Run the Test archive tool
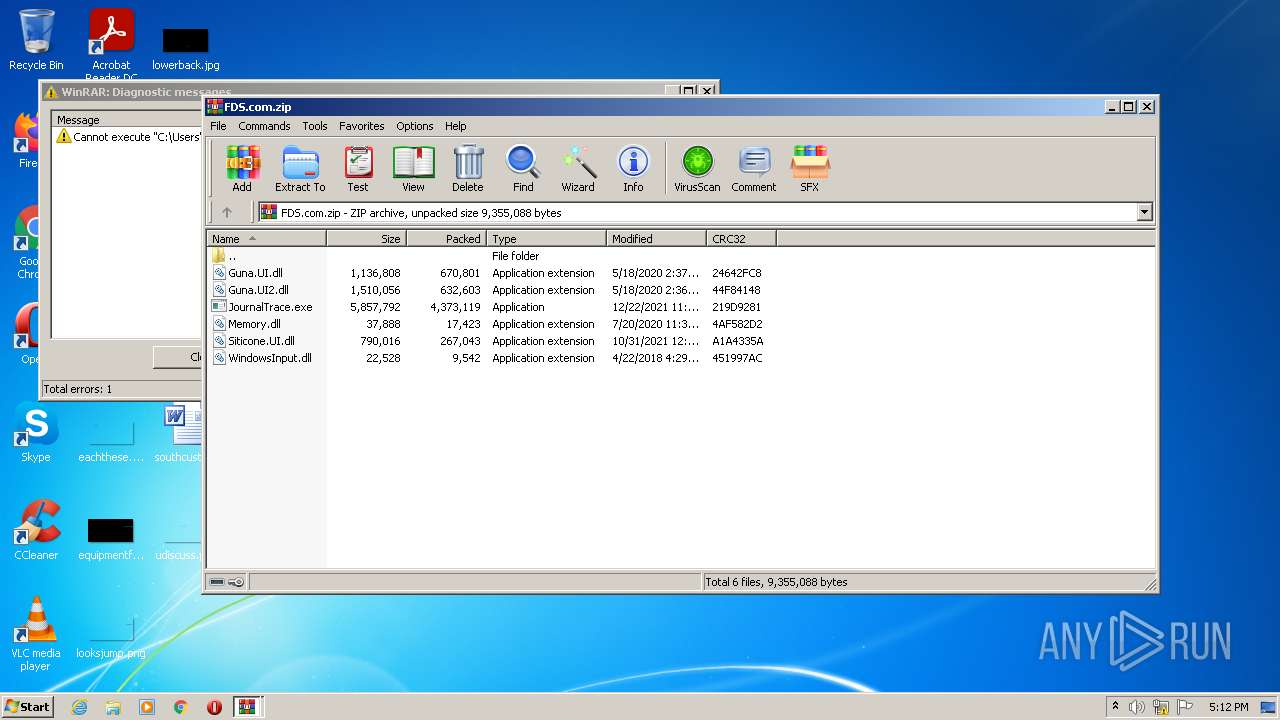The image size is (1280, 720). (357, 168)
